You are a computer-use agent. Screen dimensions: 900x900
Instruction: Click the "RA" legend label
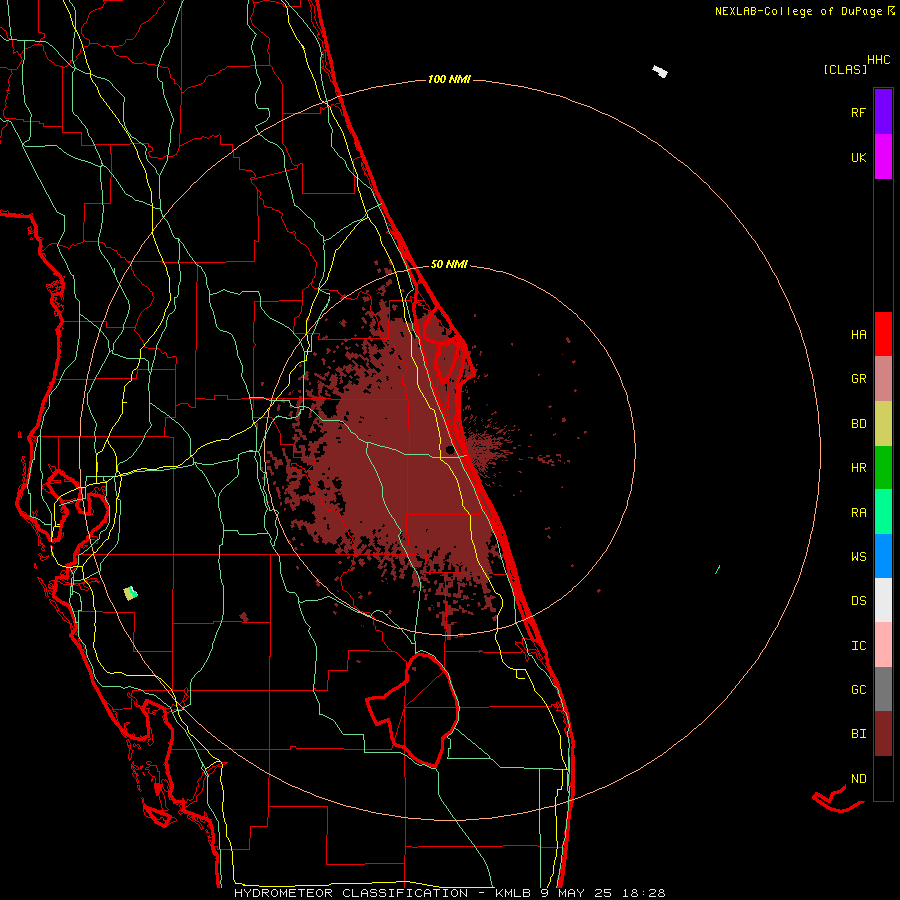pos(858,513)
